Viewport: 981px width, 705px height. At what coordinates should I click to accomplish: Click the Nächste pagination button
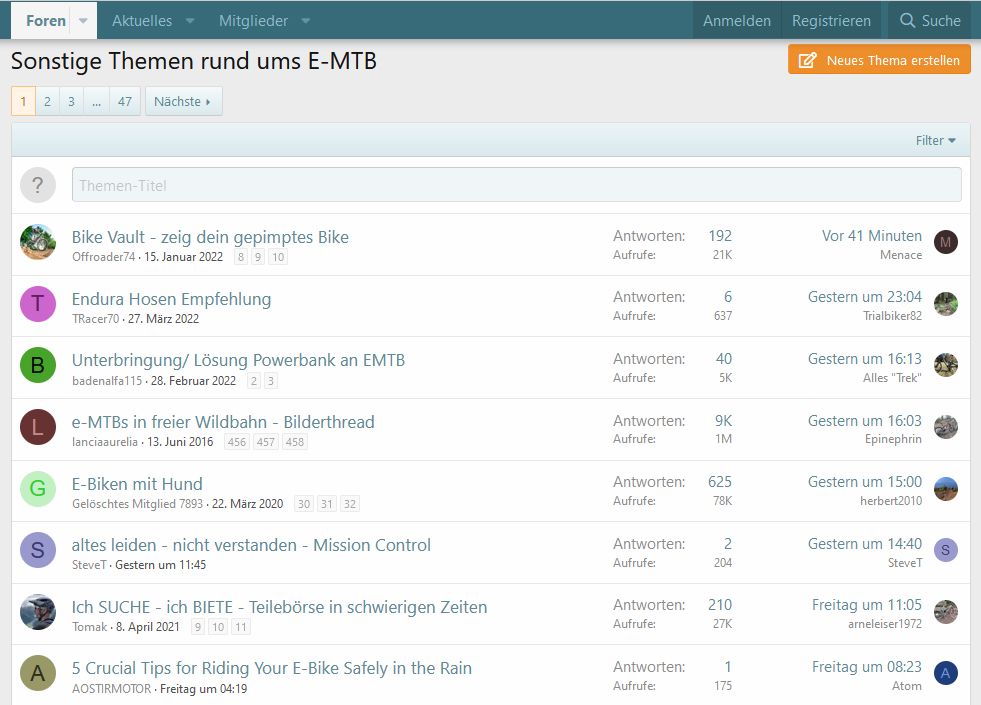(x=183, y=101)
